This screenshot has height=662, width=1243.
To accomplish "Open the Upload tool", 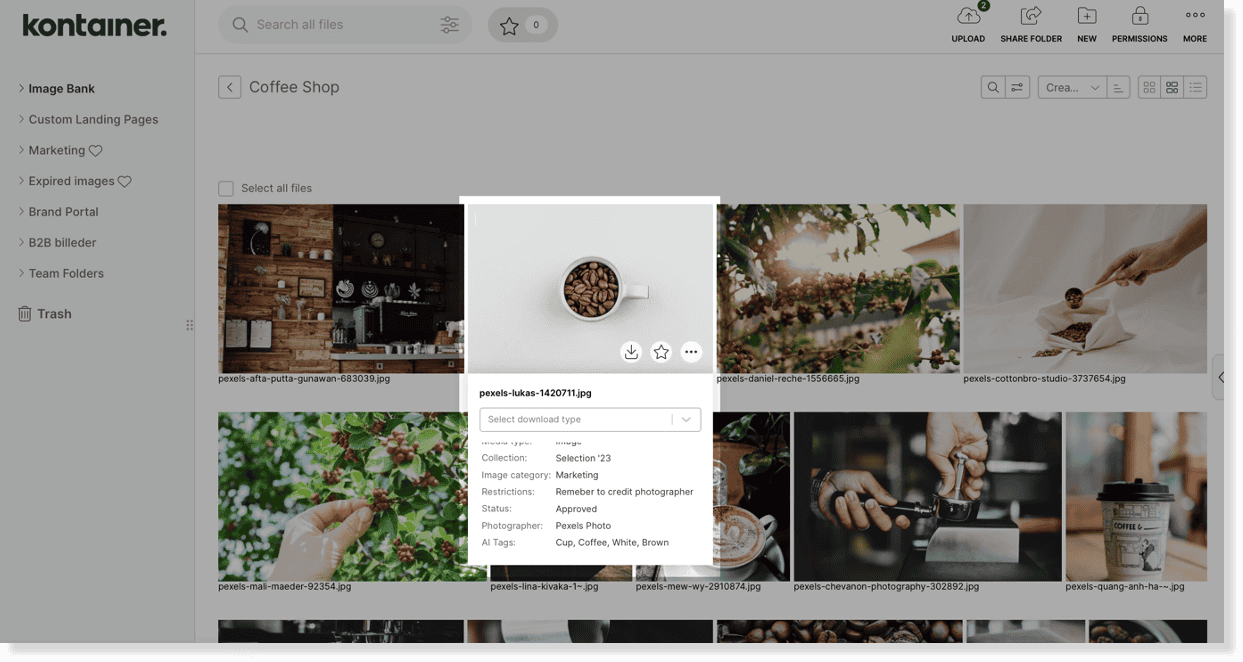I will (x=967, y=22).
